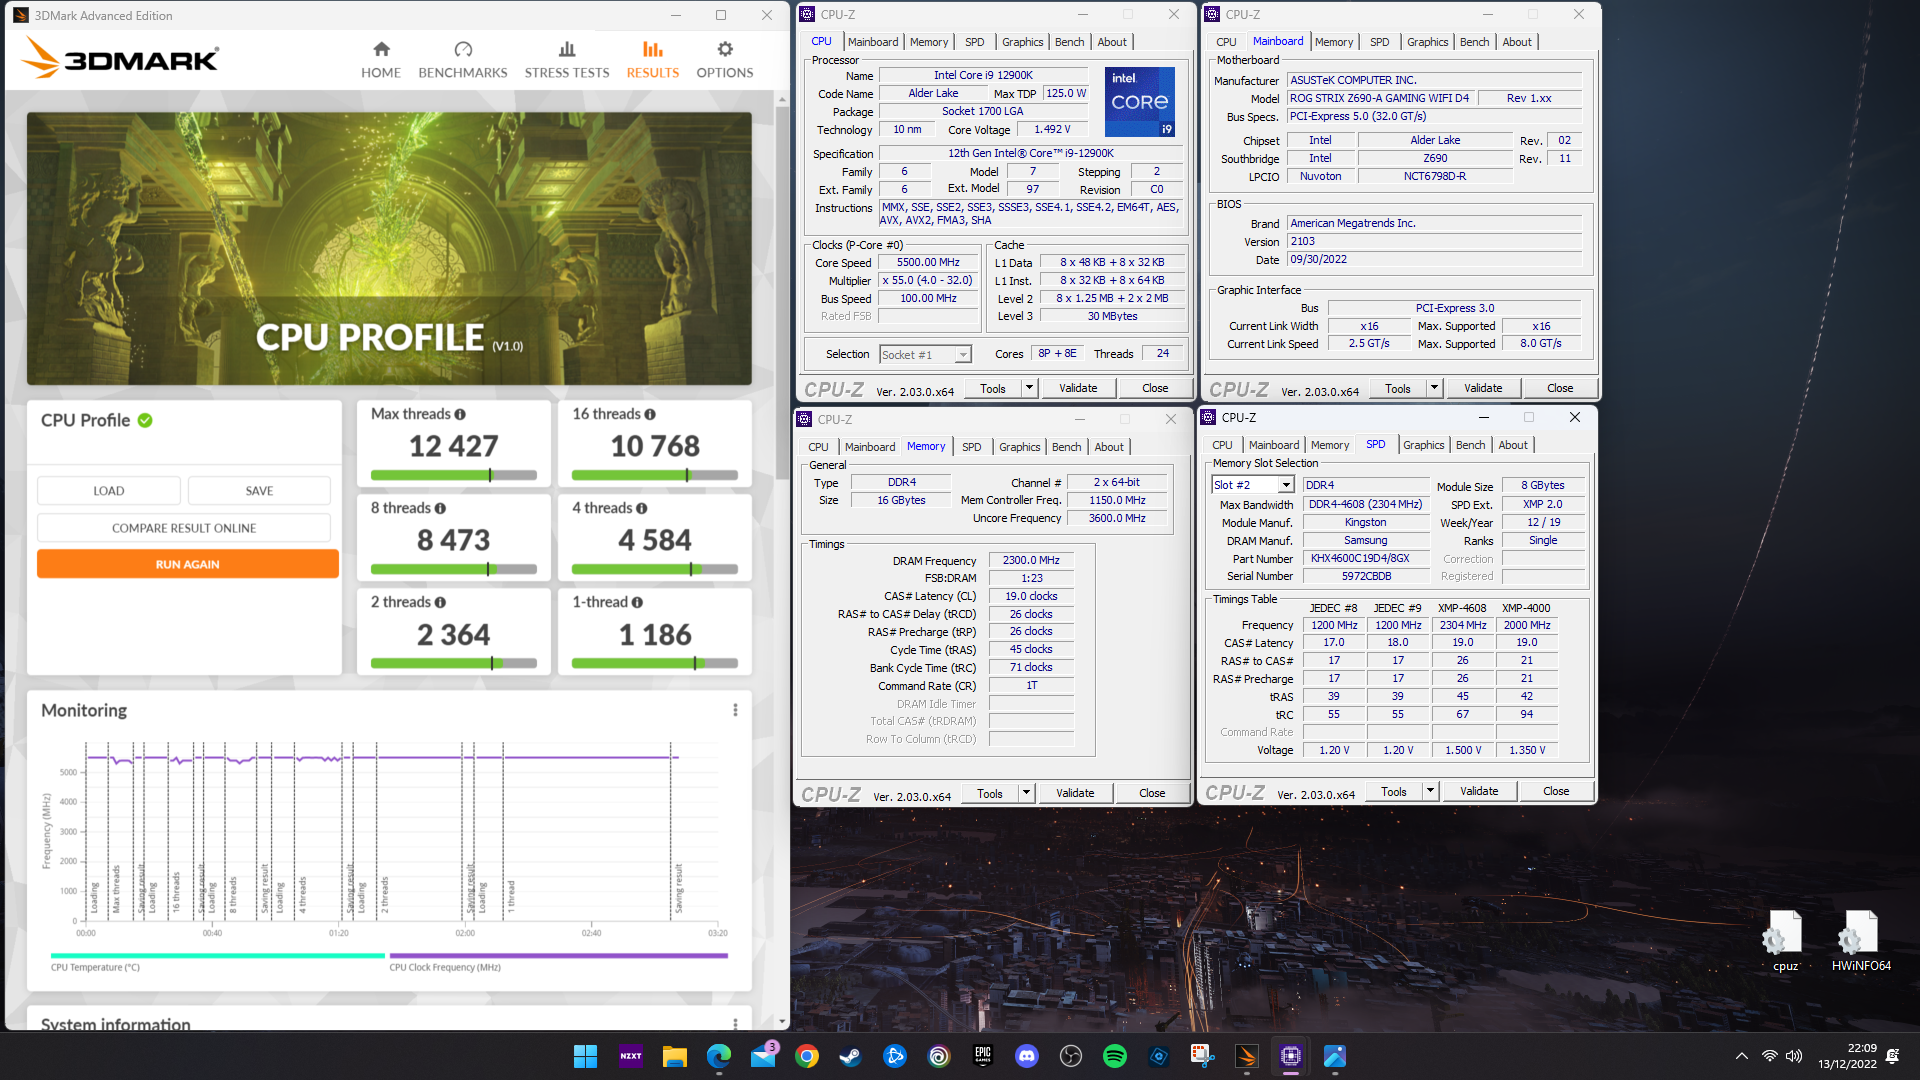Click COMPARE RESULT ONLINE button
Viewport: 1920px width, 1080px height.
(184, 528)
